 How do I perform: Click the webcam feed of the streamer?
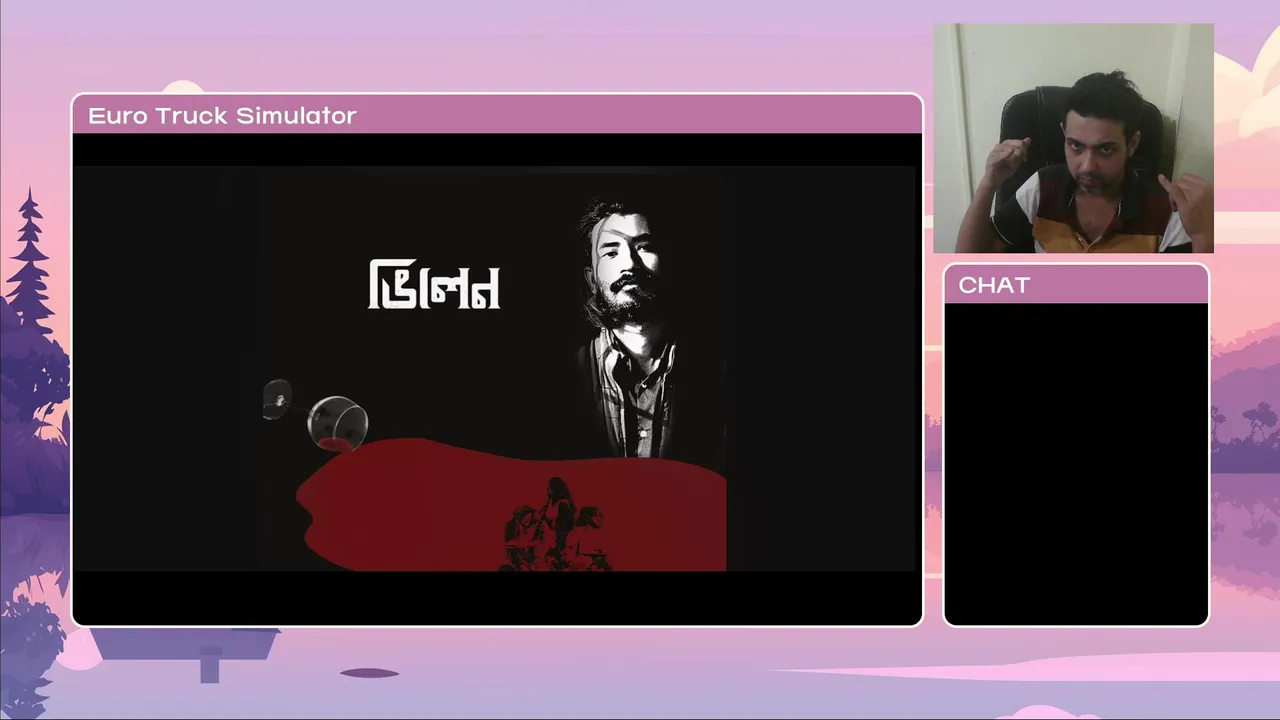pos(1073,138)
